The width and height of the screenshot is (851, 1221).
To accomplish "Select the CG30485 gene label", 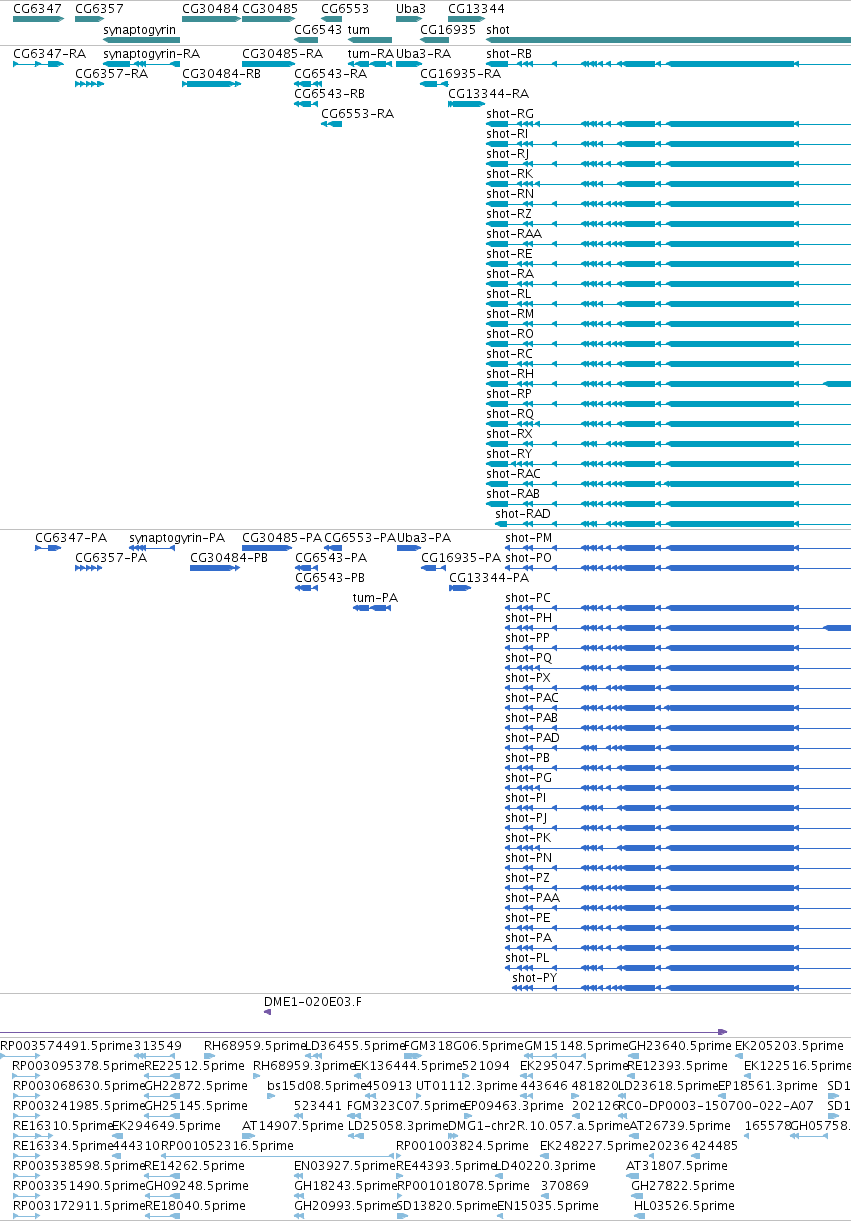I will pyautogui.click(x=270, y=8).
